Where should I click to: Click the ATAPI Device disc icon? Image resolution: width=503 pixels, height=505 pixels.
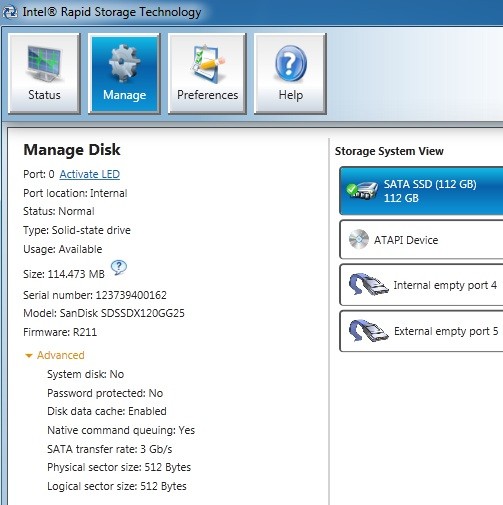click(x=359, y=239)
